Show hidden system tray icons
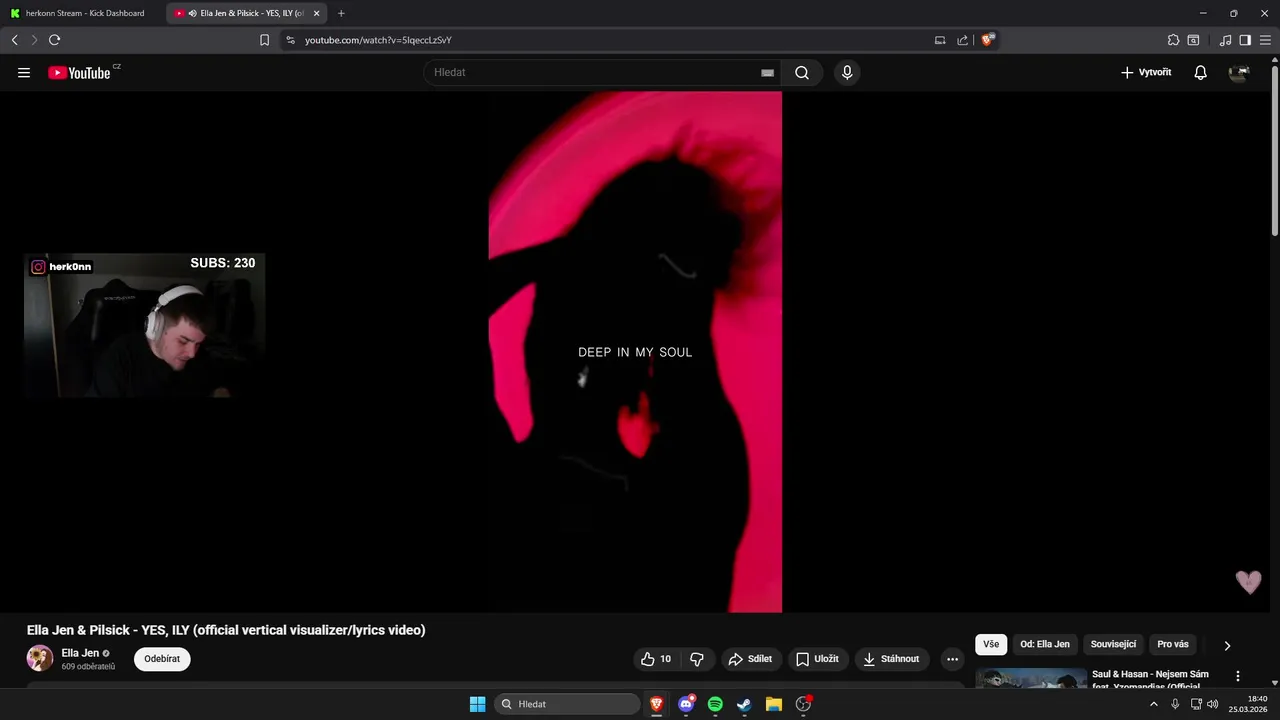 [x=1153, y=704]
